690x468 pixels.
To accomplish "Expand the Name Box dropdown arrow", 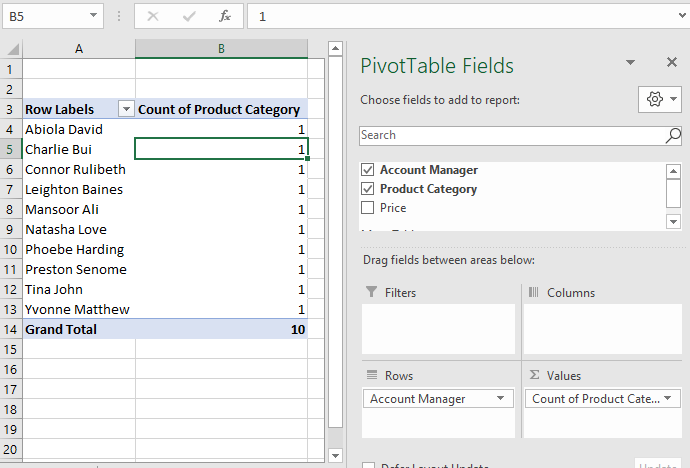I will 93,16.
